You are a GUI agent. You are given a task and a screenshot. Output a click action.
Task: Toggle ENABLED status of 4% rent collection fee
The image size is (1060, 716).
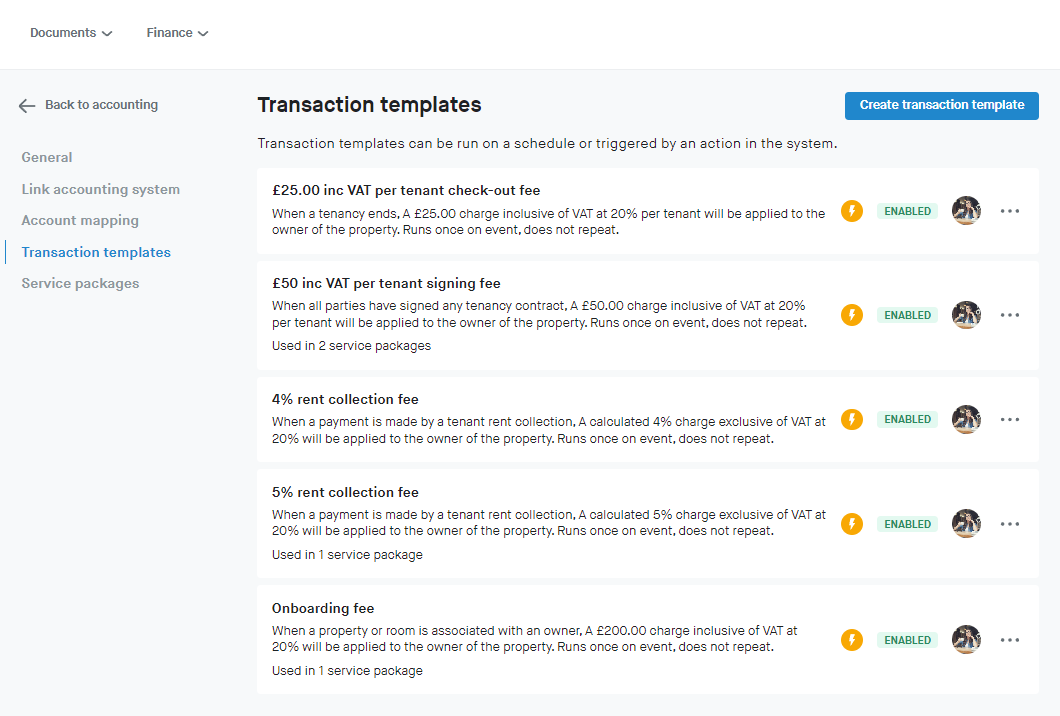pyautogui.click(x=907, y=420)
